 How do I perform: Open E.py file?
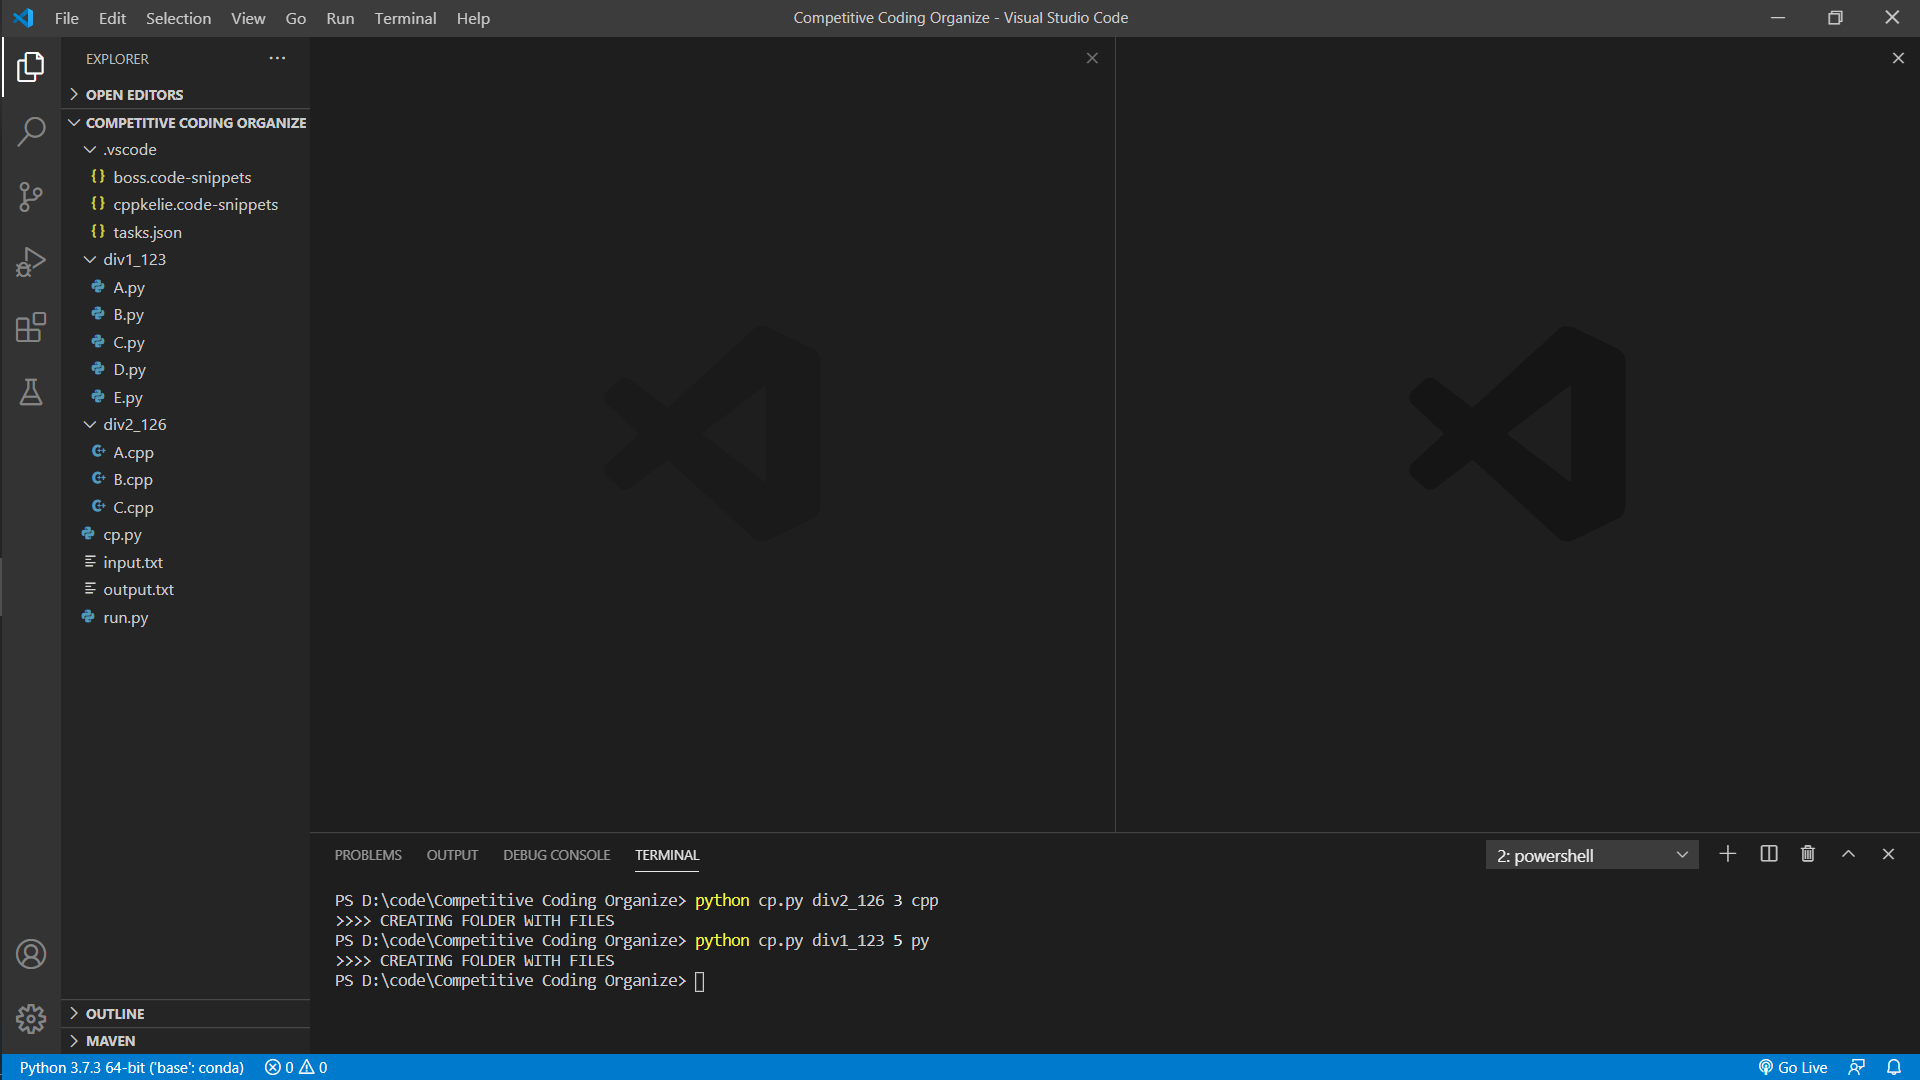[186, 397]
